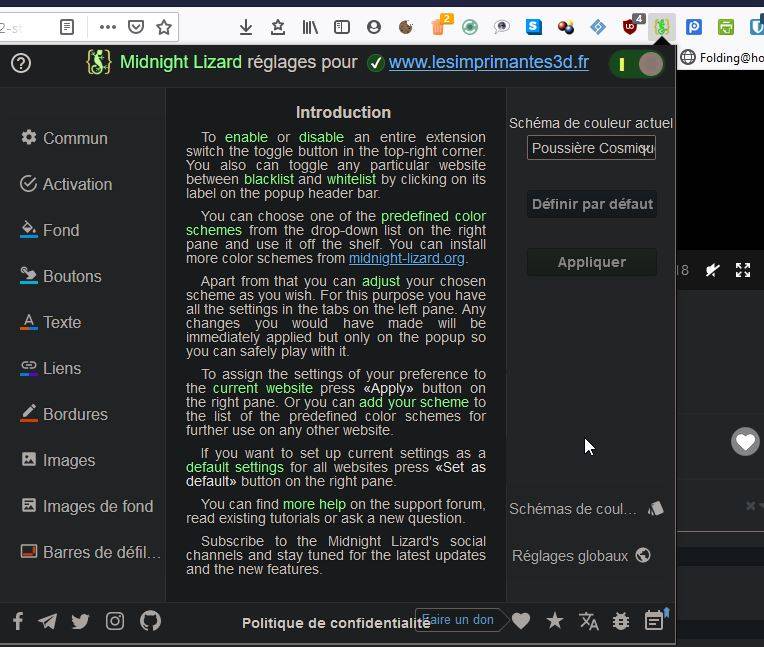Click the heart donate icon in footer
The image size is (764, 647).
click(521, 621)
